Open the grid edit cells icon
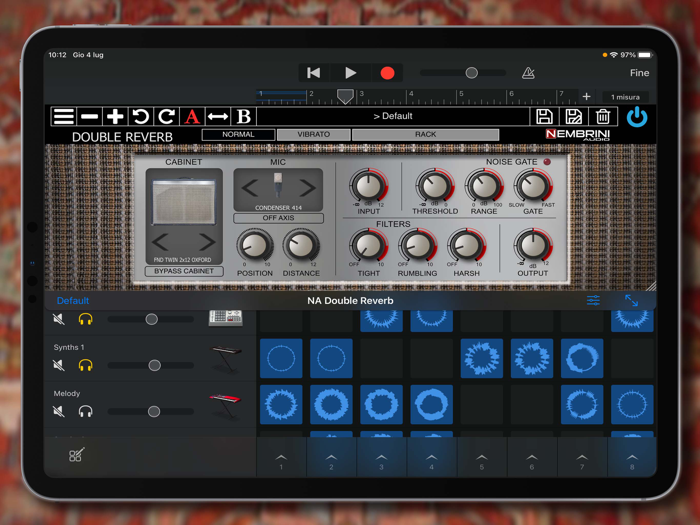Screen dimensions: 700x525 coord(75,455)
